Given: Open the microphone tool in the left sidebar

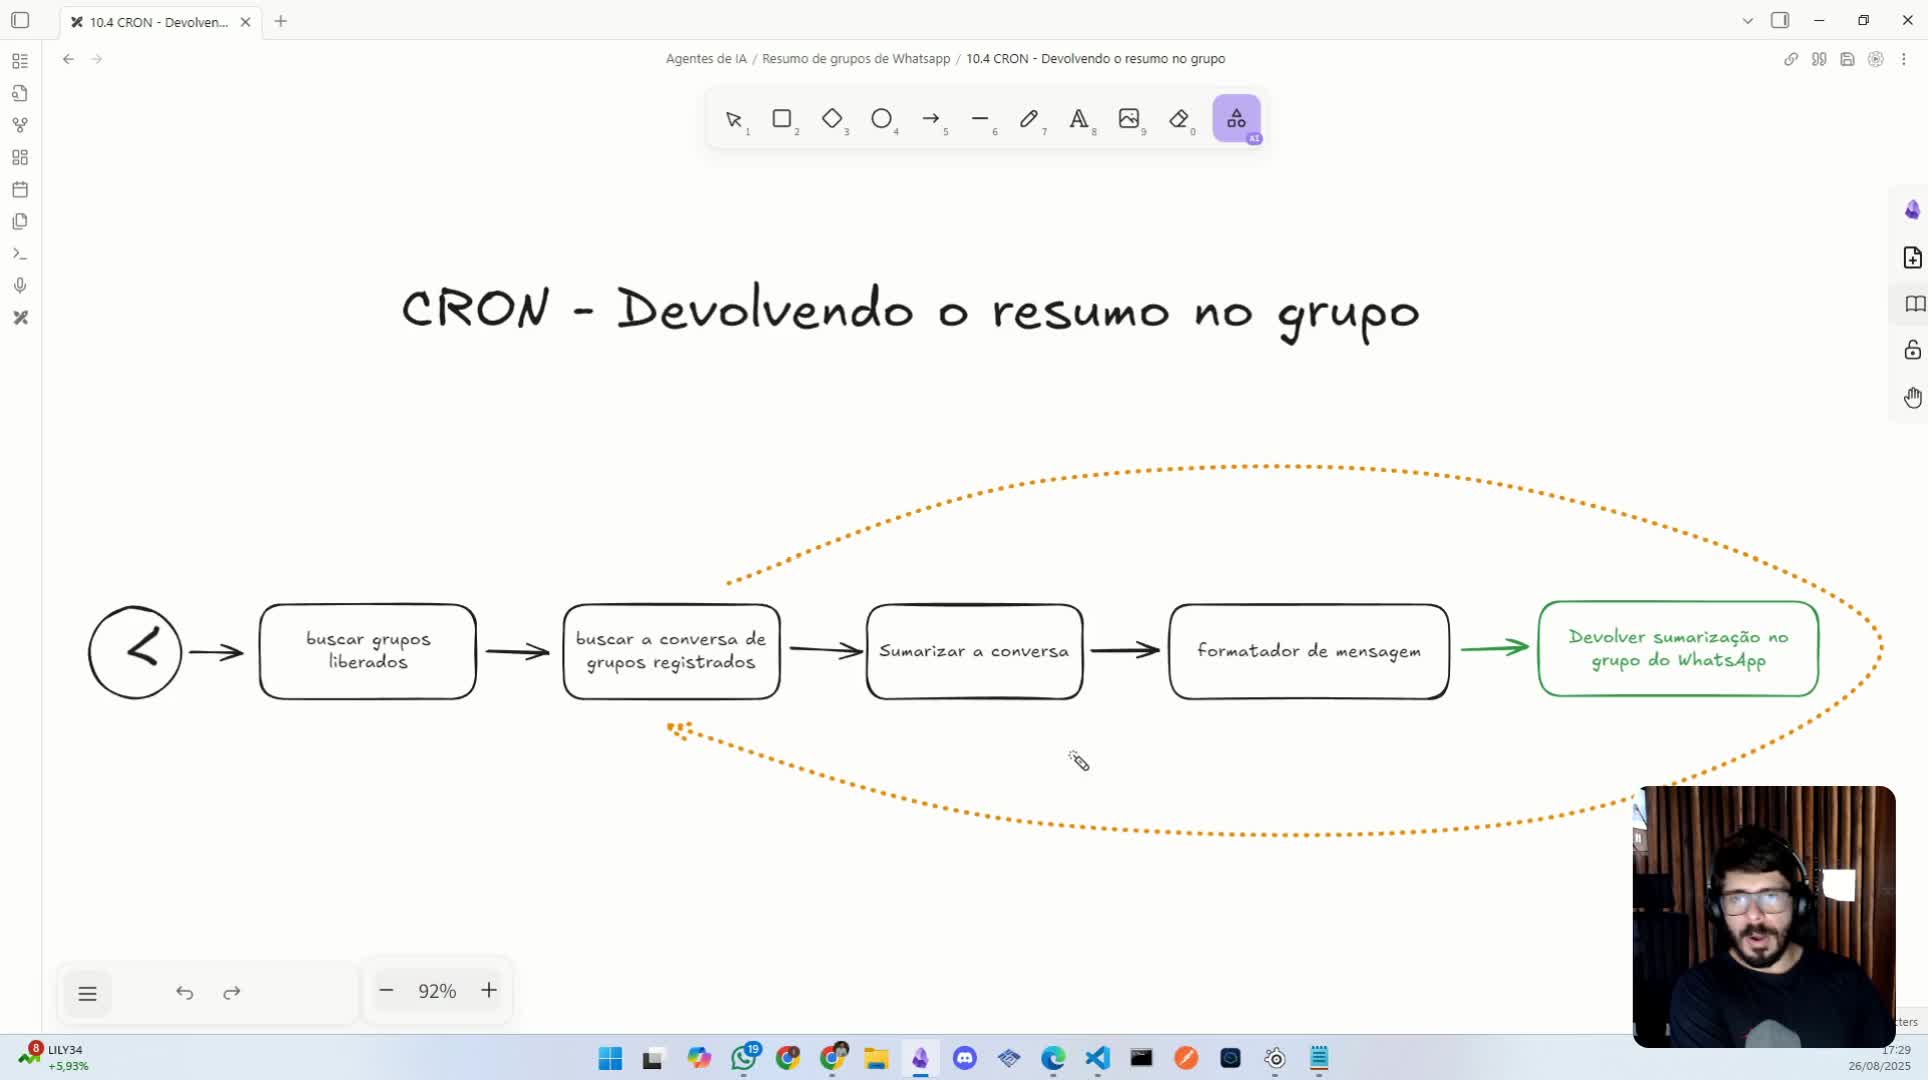Looking at the screenshot, I should [20, 285].
